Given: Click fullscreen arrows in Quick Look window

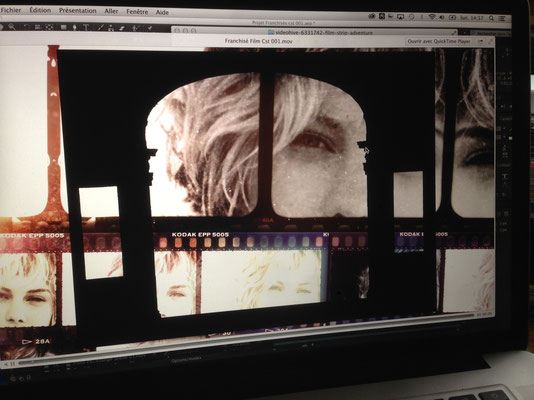Looking at the screenshot, I should [x=490, y=42].
